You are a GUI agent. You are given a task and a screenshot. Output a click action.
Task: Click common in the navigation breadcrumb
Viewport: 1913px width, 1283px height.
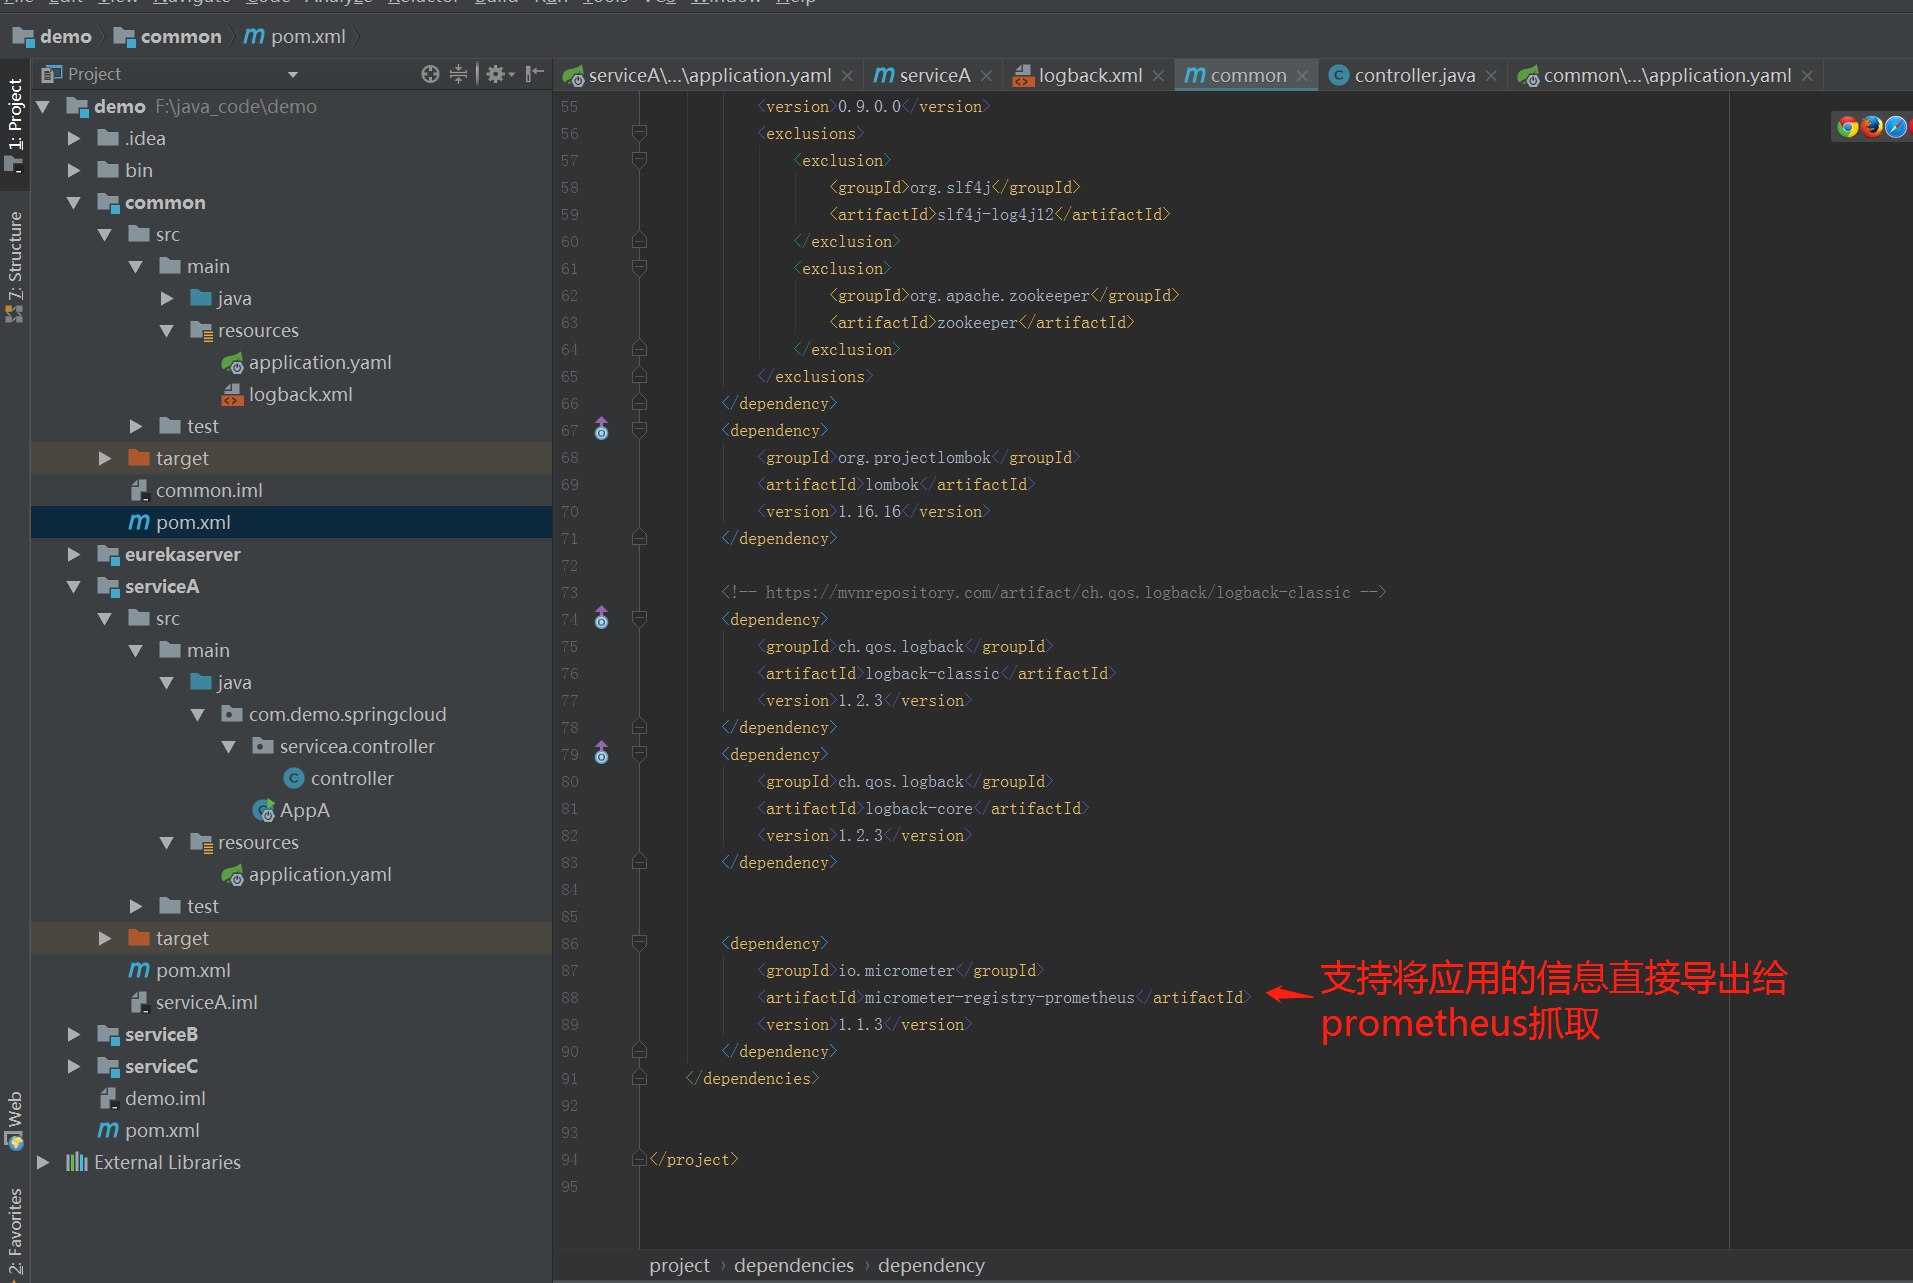coord(168,36)
